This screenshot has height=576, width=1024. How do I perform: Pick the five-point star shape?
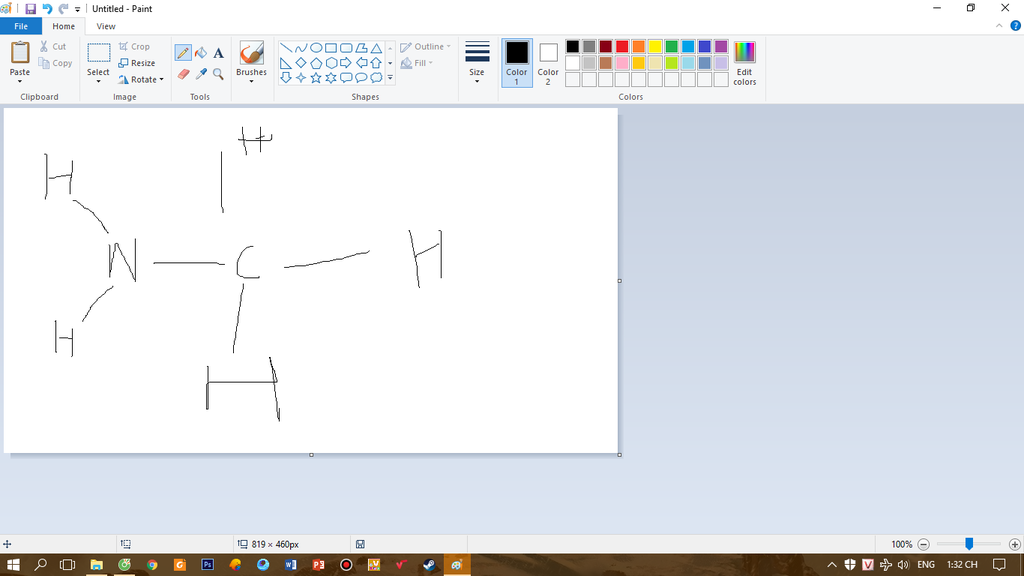pyautogui.click(x=316, y=78)
